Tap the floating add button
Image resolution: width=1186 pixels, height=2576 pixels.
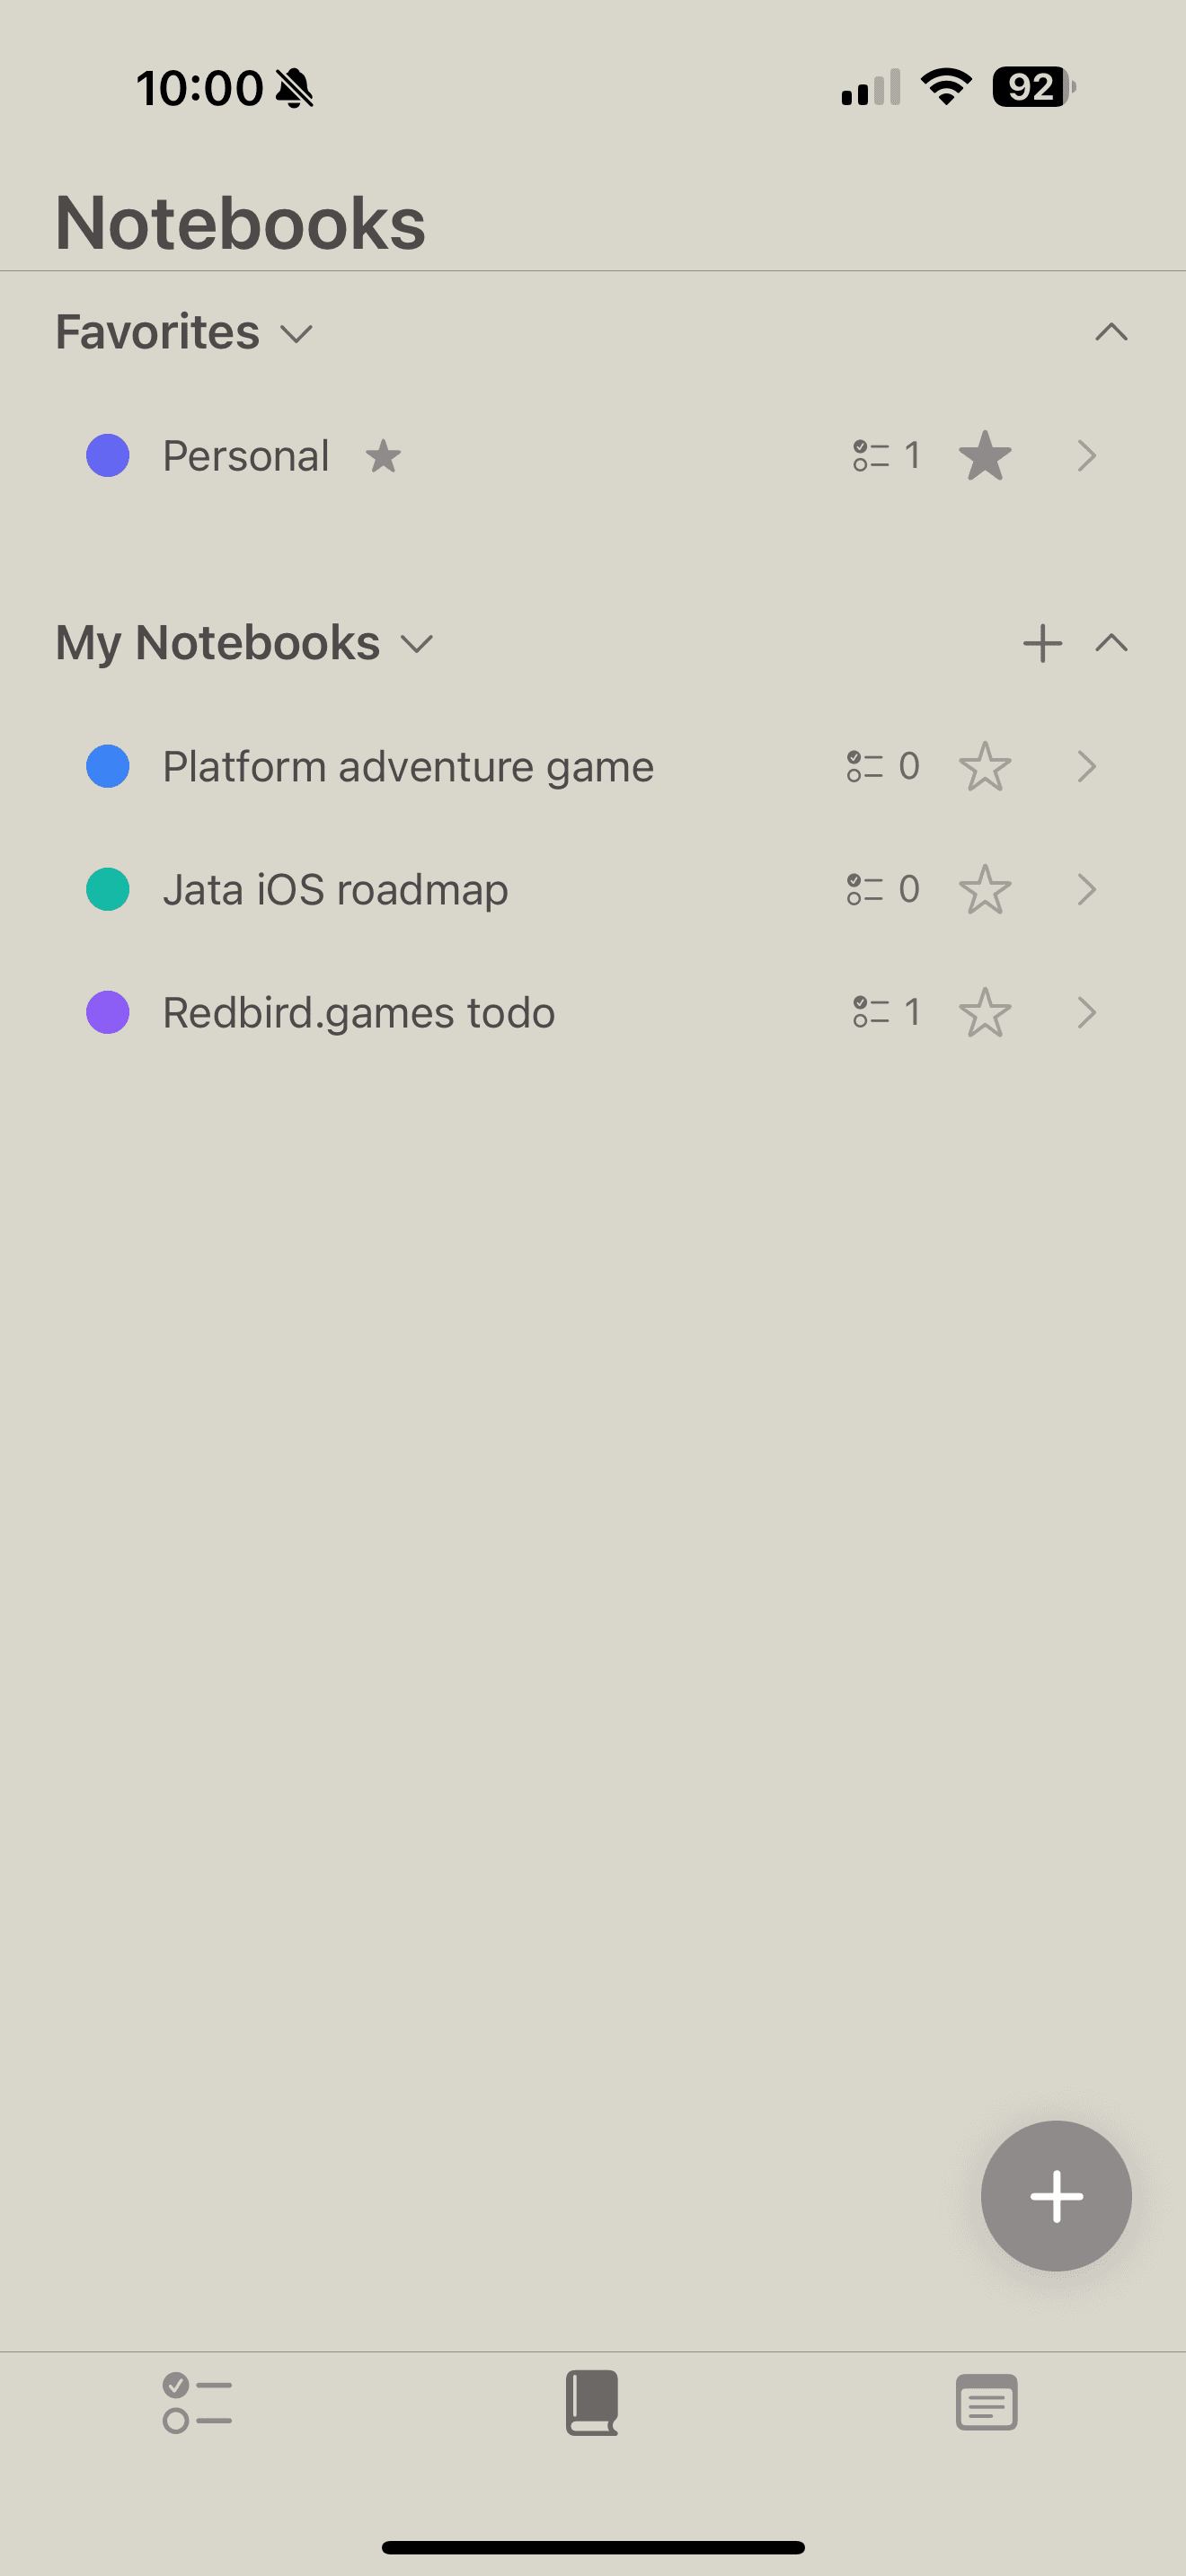coord(1055,2196)
